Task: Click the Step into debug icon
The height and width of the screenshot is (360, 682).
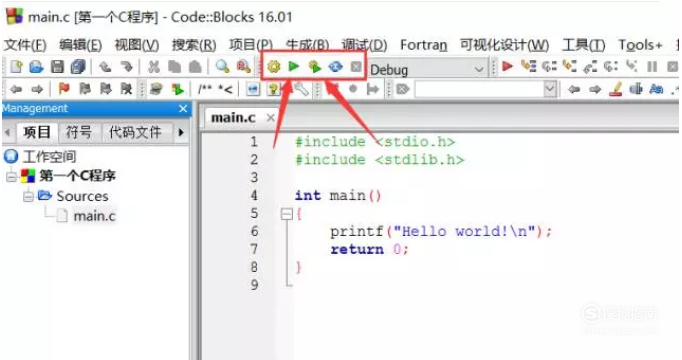Action: 569,66
